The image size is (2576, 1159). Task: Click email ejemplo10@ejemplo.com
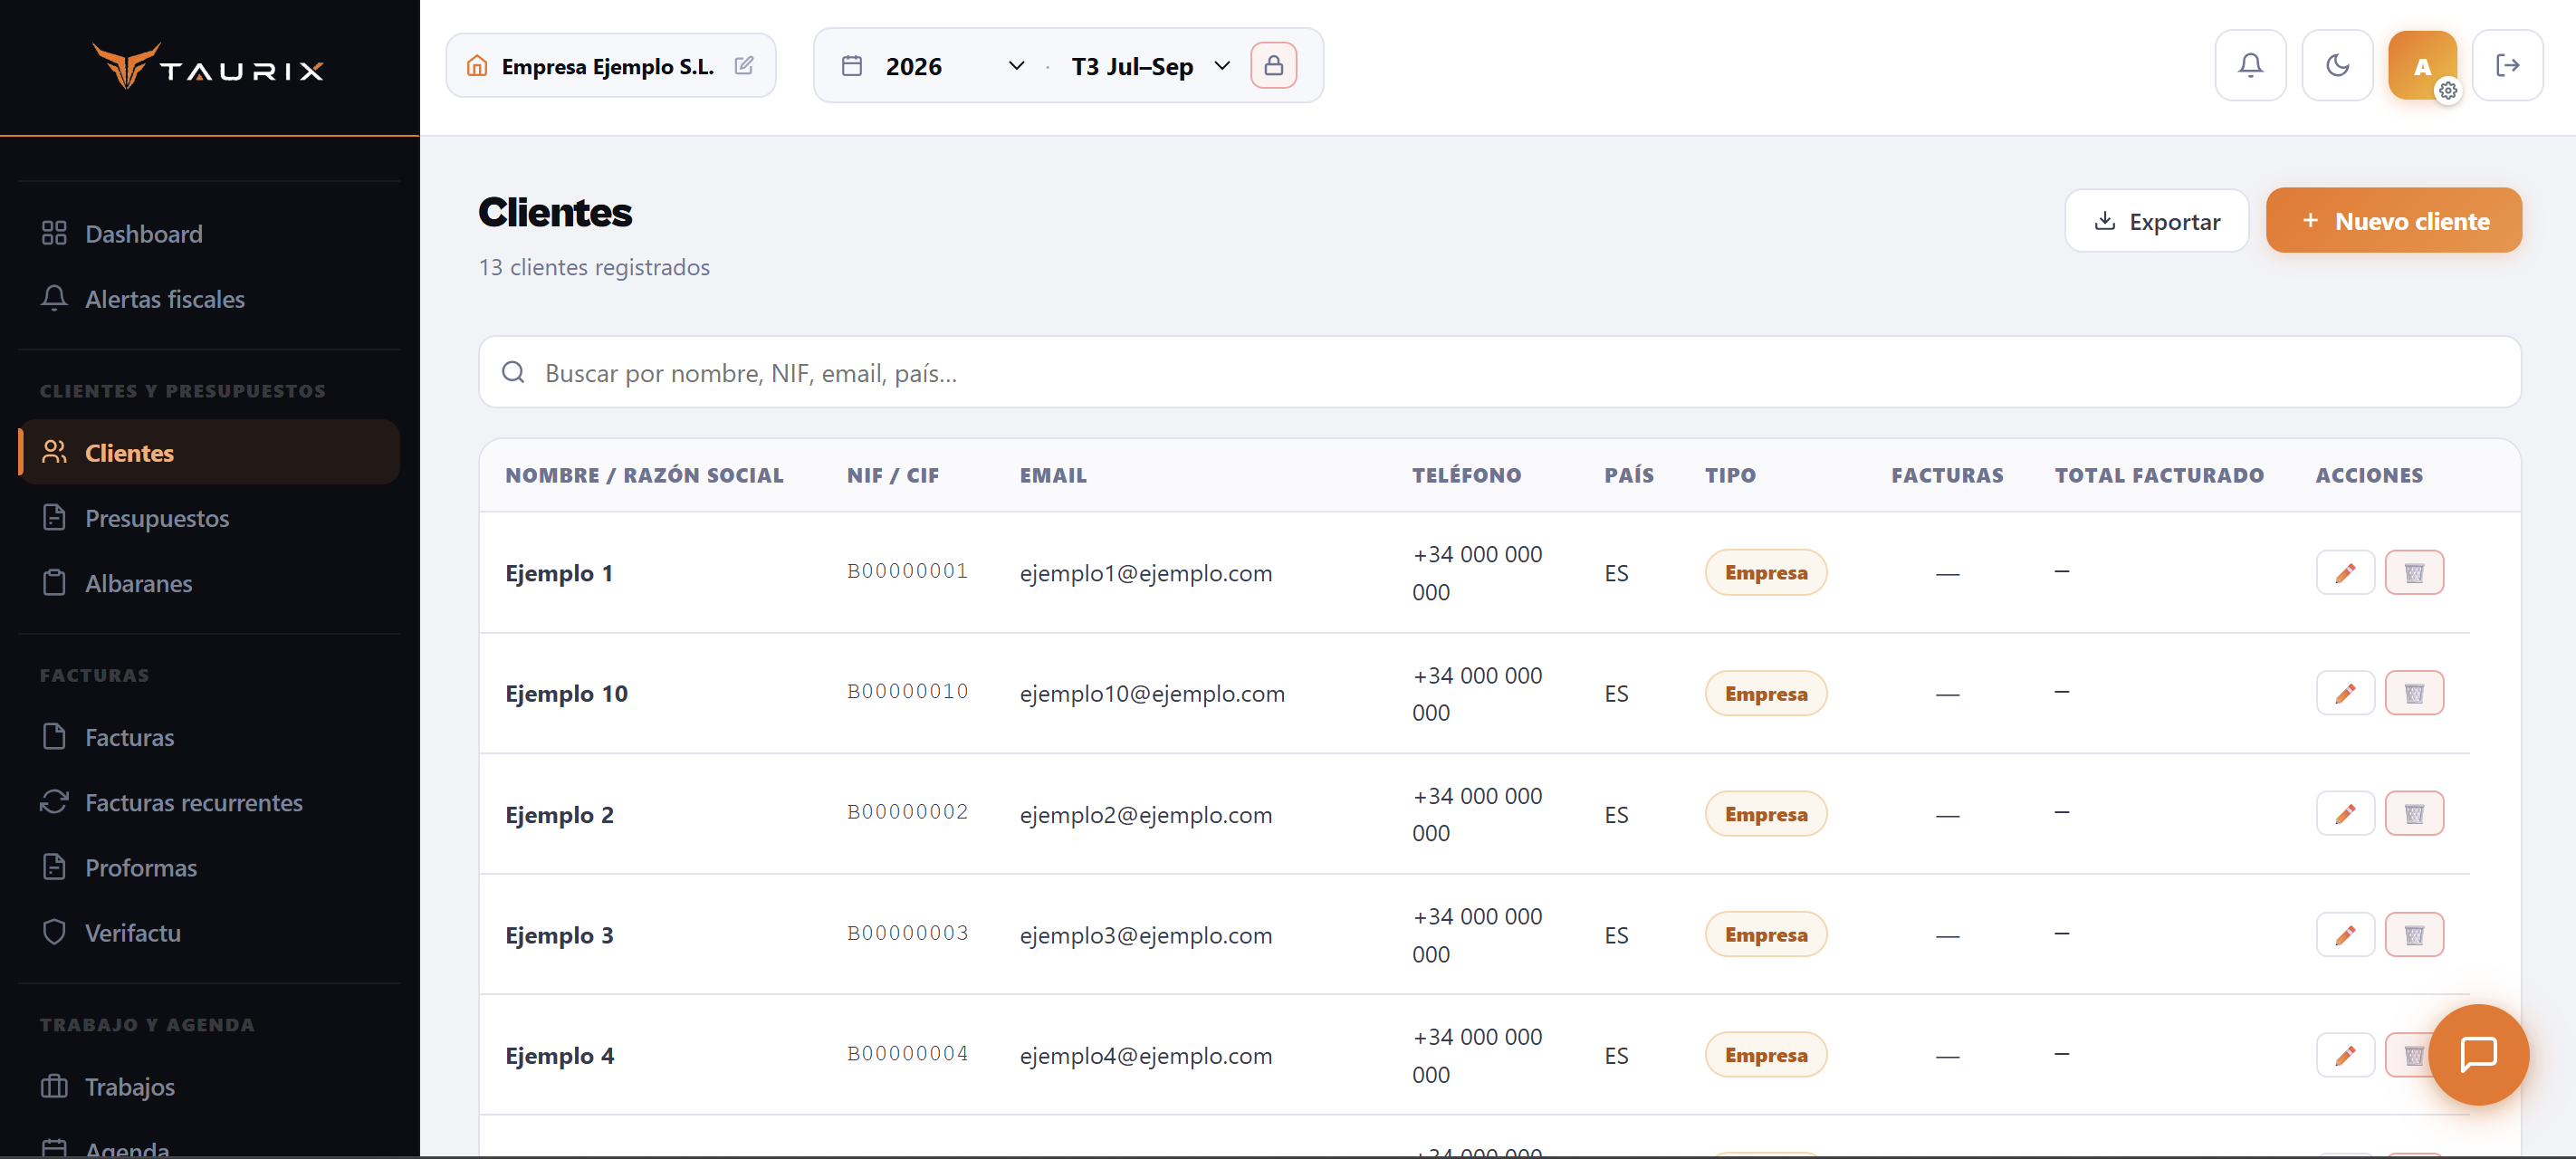[1152, 694]
